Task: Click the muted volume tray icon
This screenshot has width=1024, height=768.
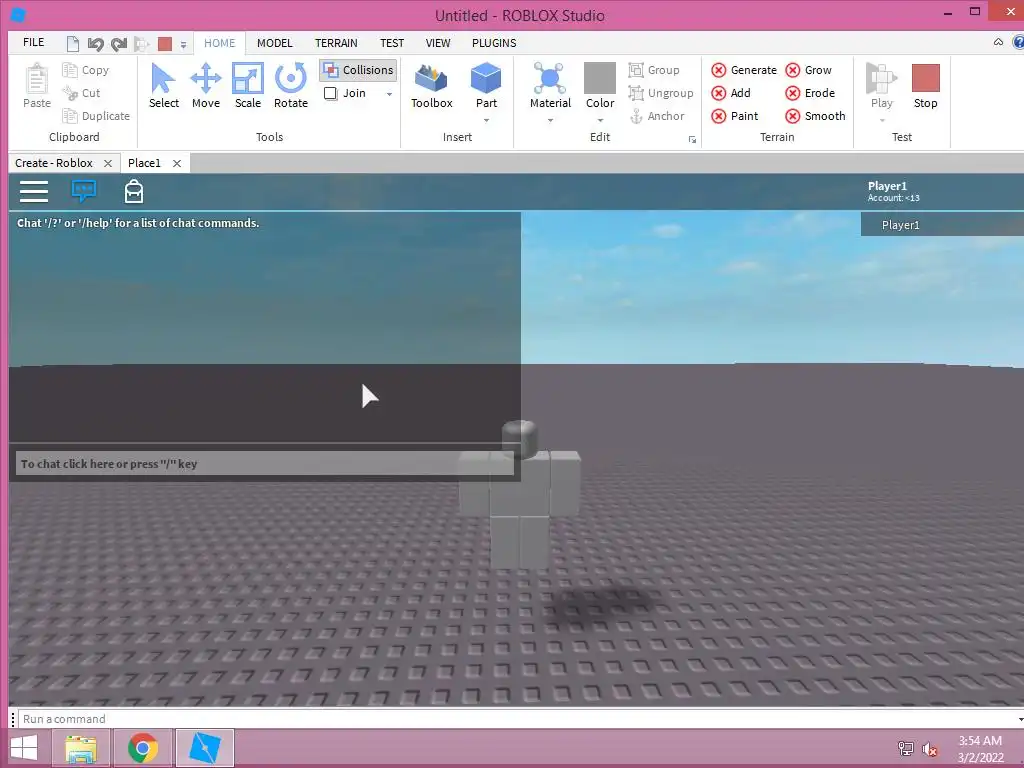Action: pos(930,748)
